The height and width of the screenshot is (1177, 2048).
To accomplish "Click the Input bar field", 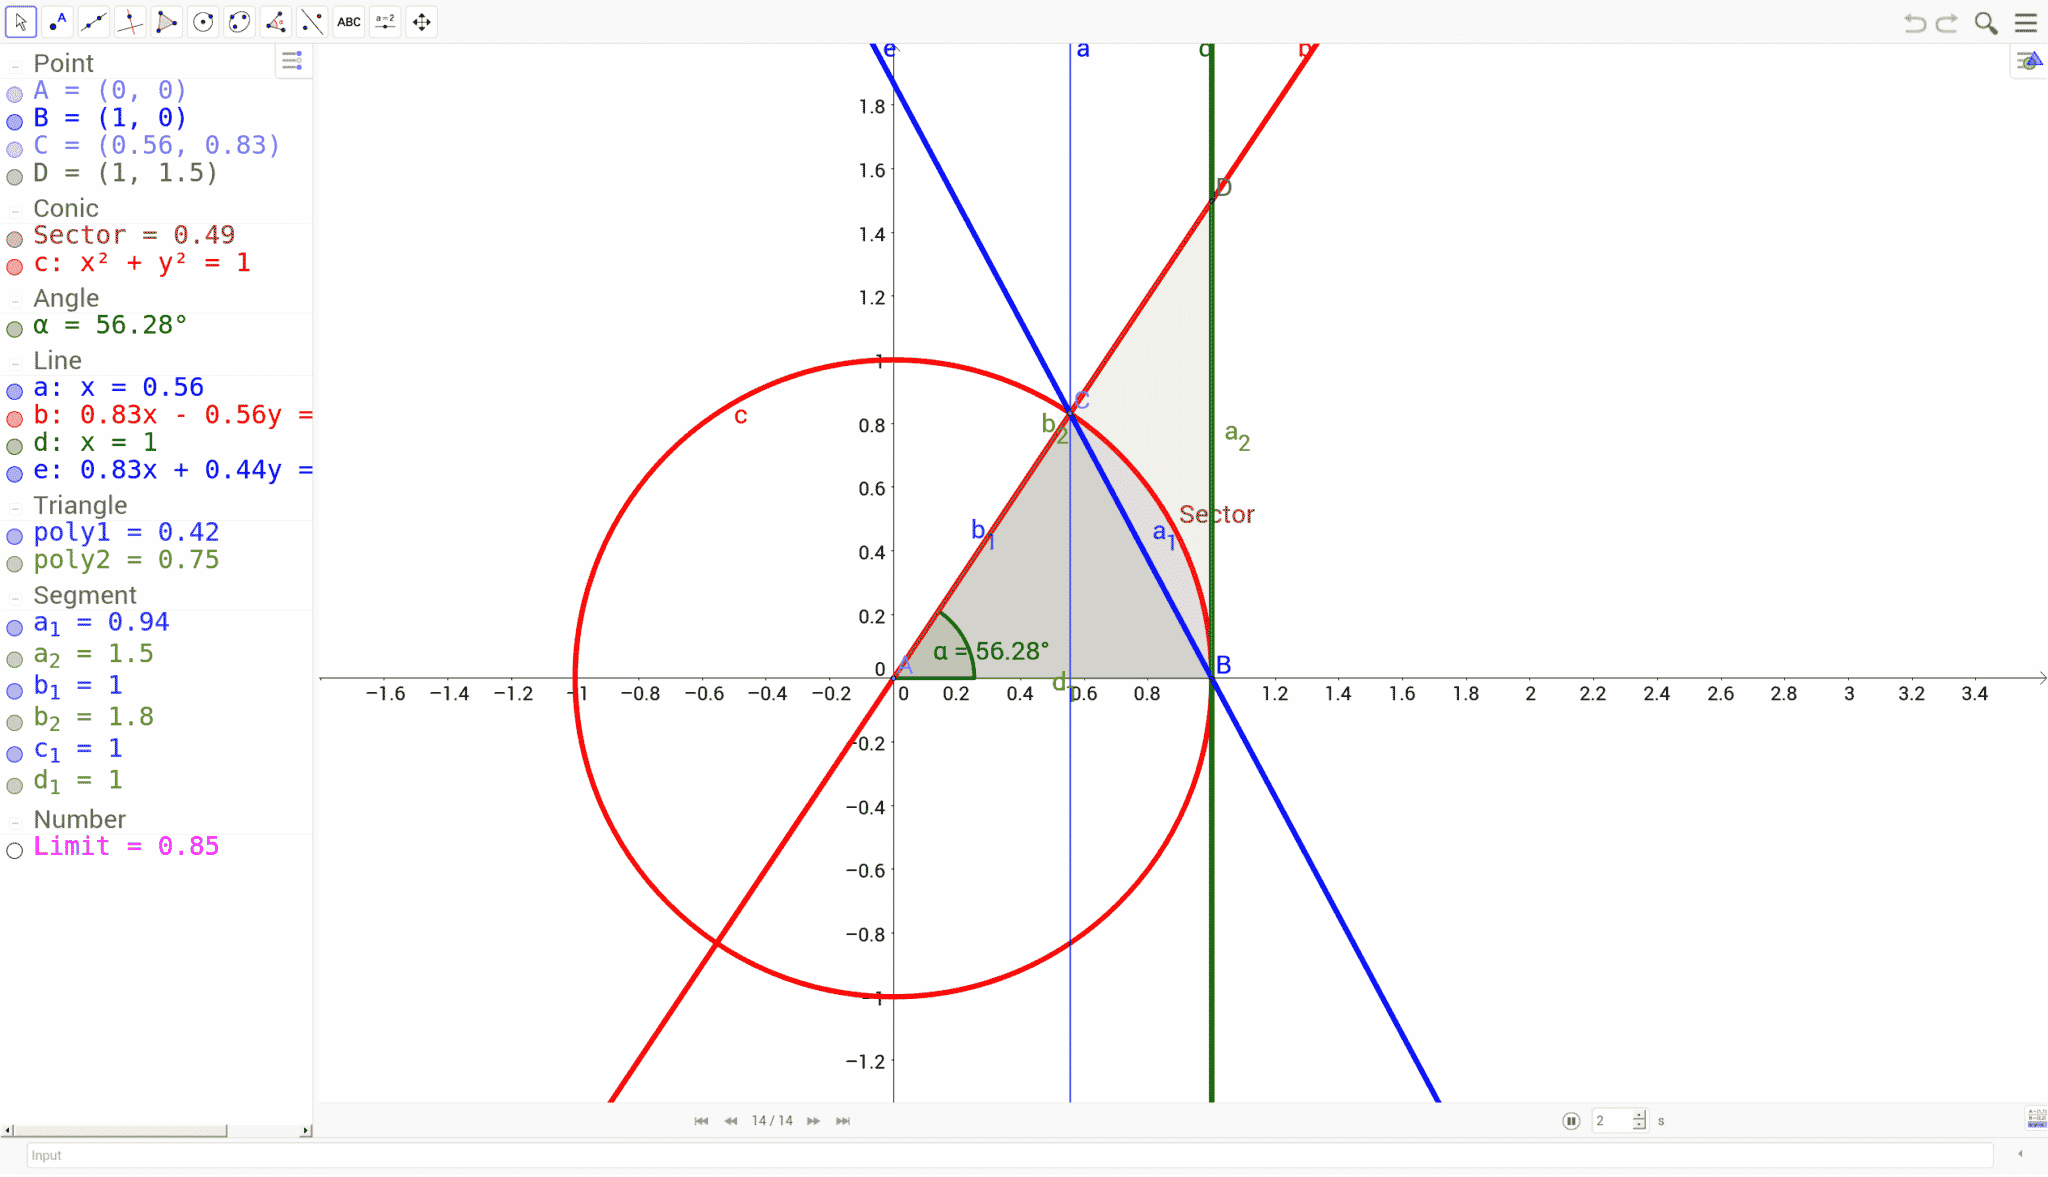I will (1010, 1155).
